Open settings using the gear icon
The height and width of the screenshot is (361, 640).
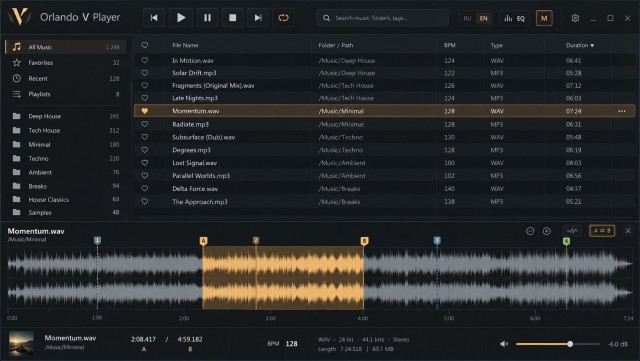575,18
